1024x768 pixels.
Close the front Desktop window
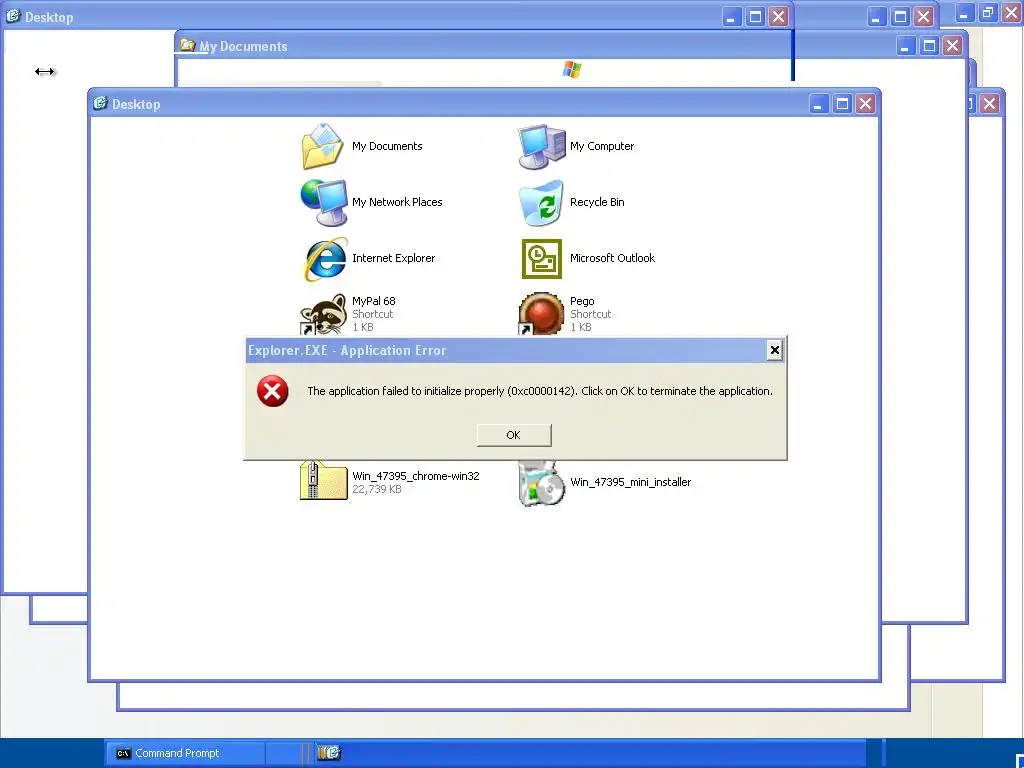(865, 104)
